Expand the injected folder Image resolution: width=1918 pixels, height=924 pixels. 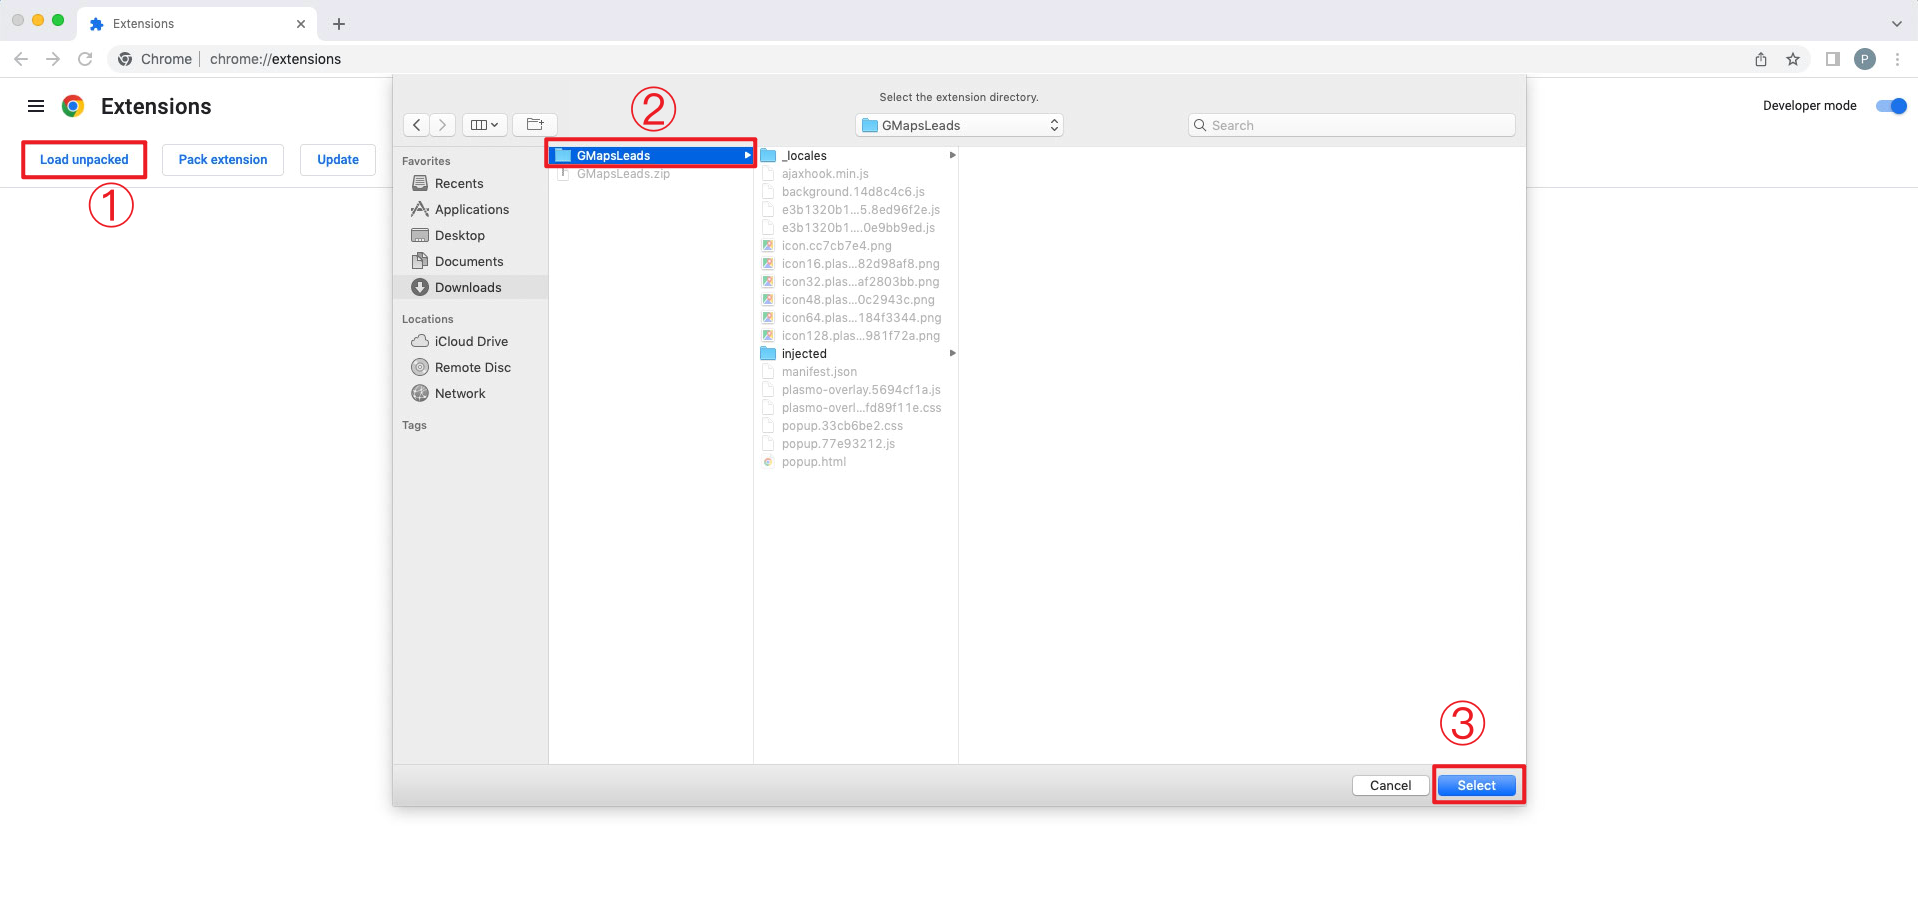coord(804,354)
